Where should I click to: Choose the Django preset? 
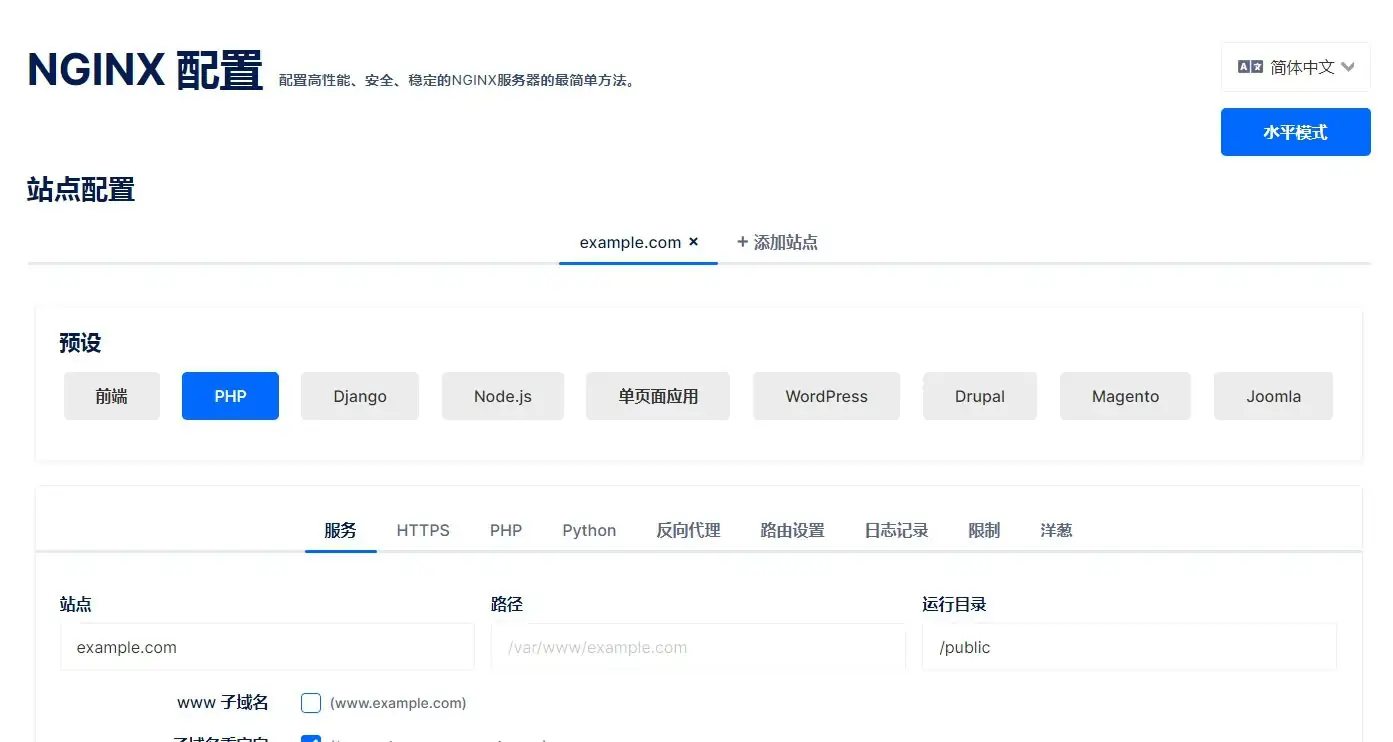(x=360, y=396)
